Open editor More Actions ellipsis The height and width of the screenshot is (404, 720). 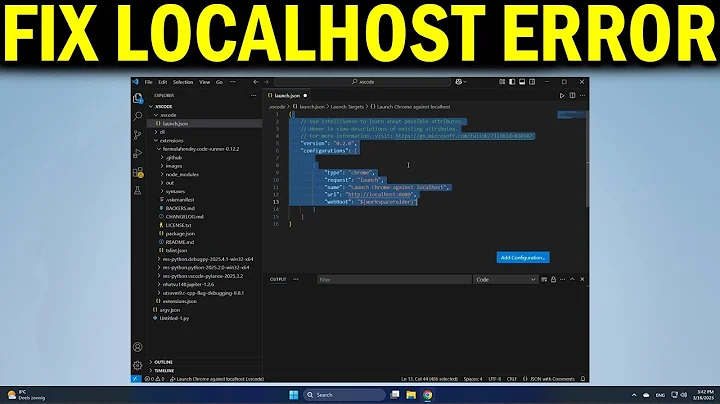pyautogui.click(x=582, y=95)
